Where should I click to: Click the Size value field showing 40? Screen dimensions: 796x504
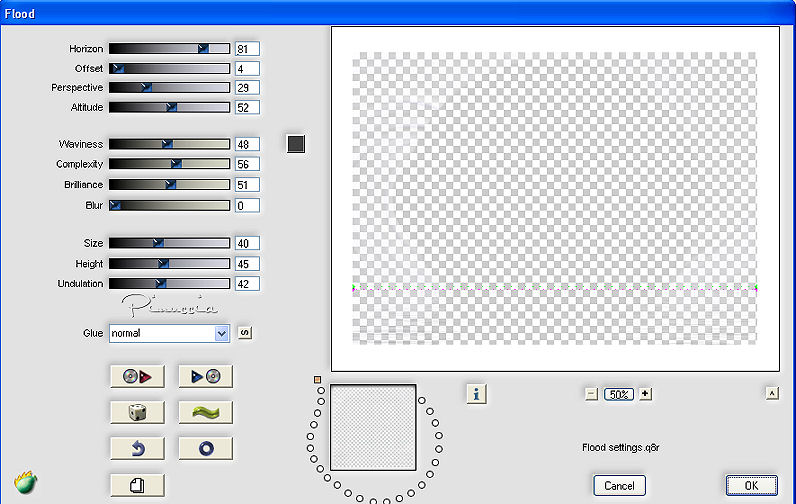247,243
